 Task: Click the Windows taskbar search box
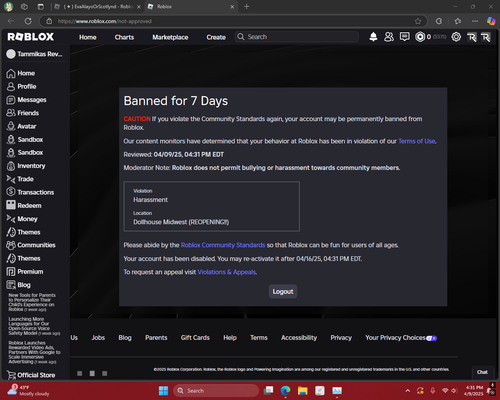pos(216,390)
